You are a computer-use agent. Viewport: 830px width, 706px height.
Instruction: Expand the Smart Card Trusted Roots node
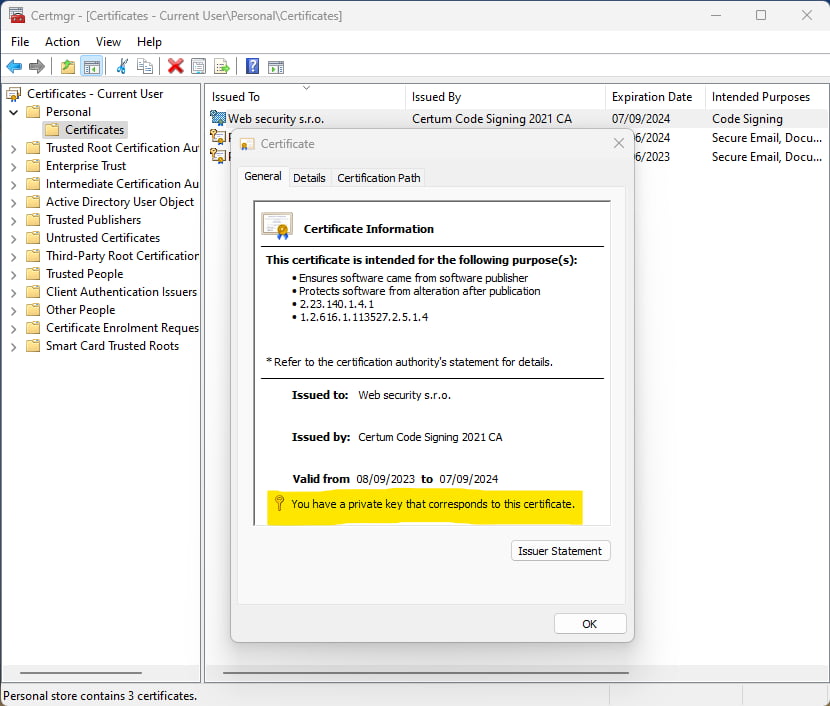pyautogui.click(x=14, y=346)
